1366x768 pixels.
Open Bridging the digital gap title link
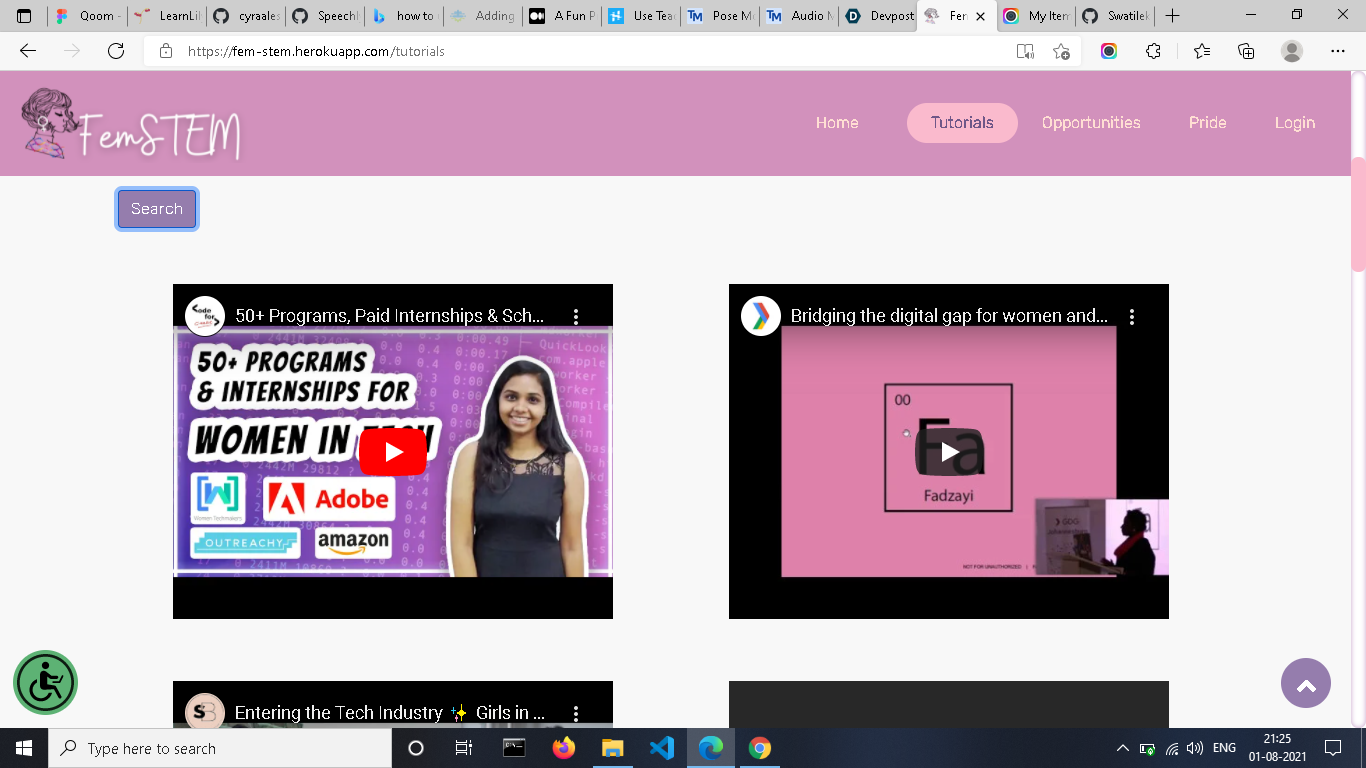[x=949, y=316]
